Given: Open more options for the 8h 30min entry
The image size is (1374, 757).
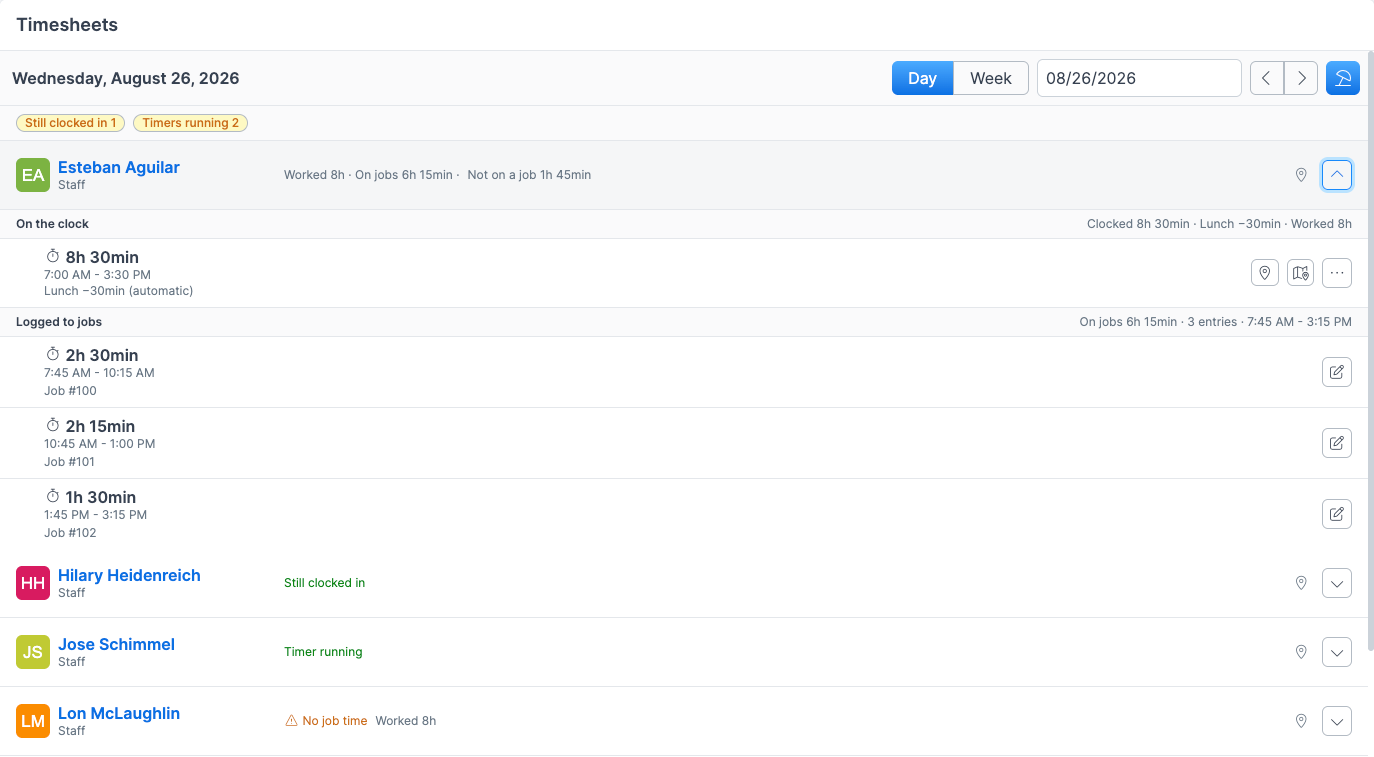Looking at the screenshot, I should [x=1337, y=273].
